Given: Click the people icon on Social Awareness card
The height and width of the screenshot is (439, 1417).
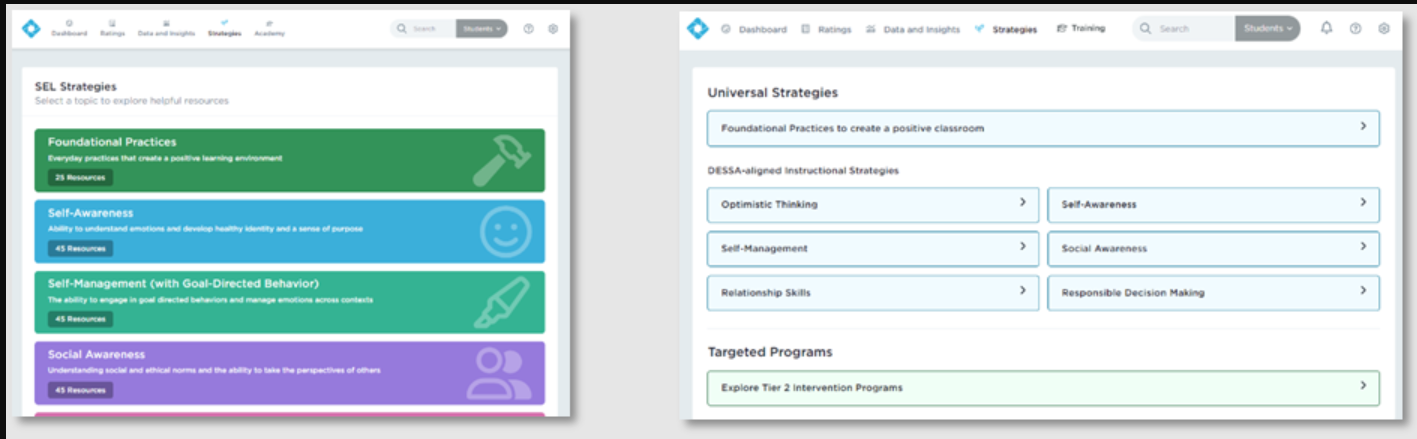Looking at the screenshot, I should coord(499,374).
